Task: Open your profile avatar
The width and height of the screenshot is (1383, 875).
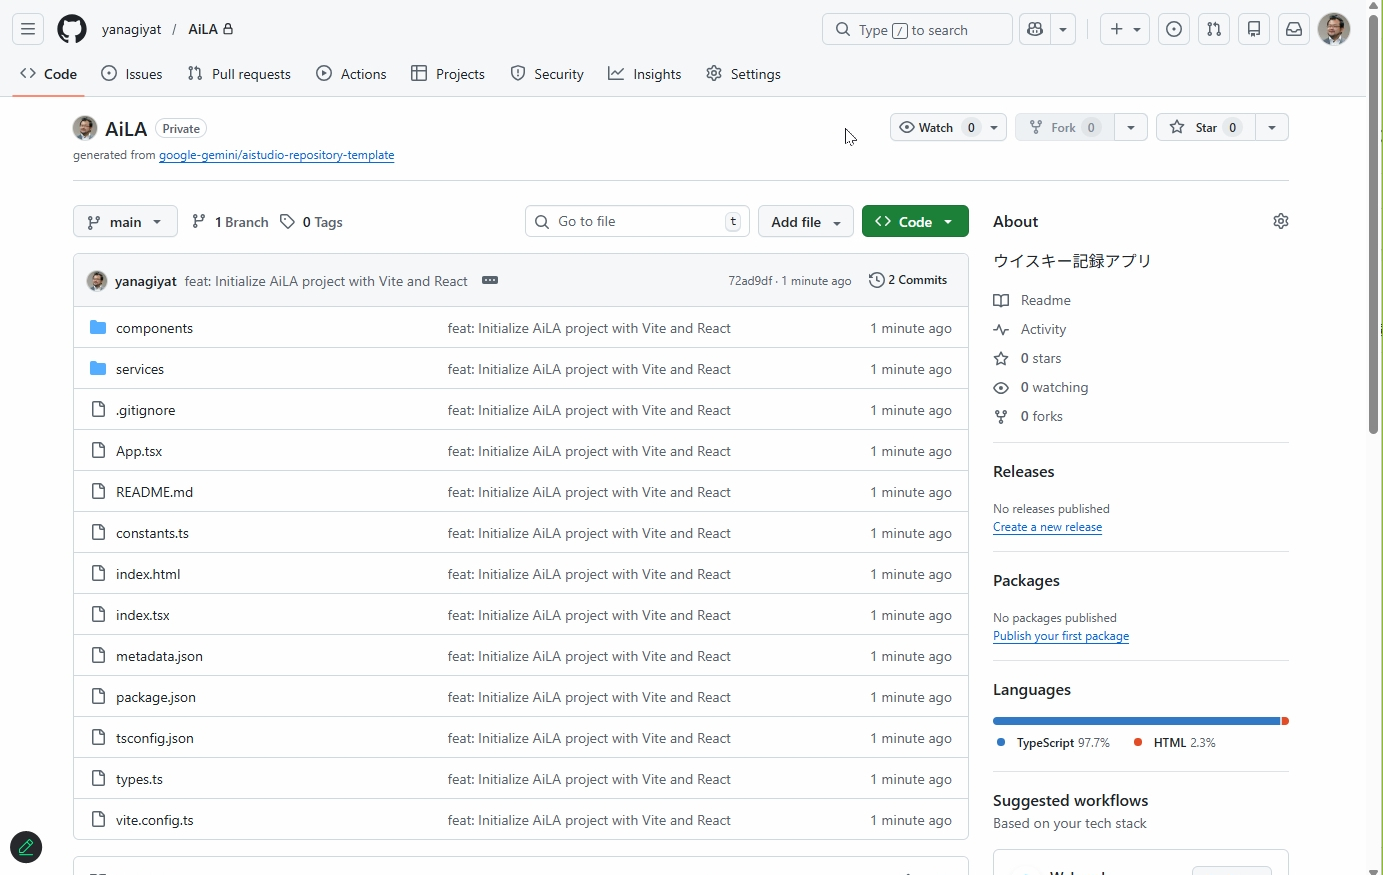Action: tap(1335, 29)
